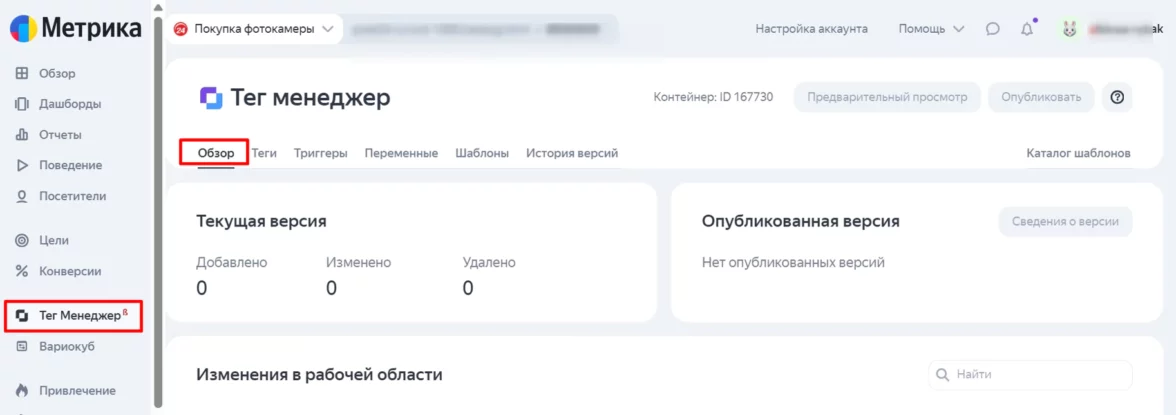
Task: Open Посетители via its person icon
Action: tap(22, 196)
